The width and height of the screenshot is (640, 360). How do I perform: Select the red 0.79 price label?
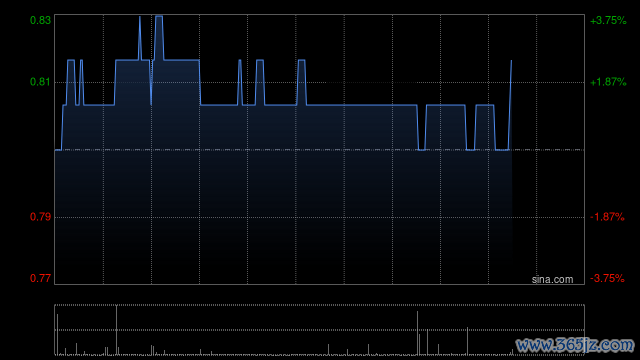pyautogui.click(x=40, y=217)
